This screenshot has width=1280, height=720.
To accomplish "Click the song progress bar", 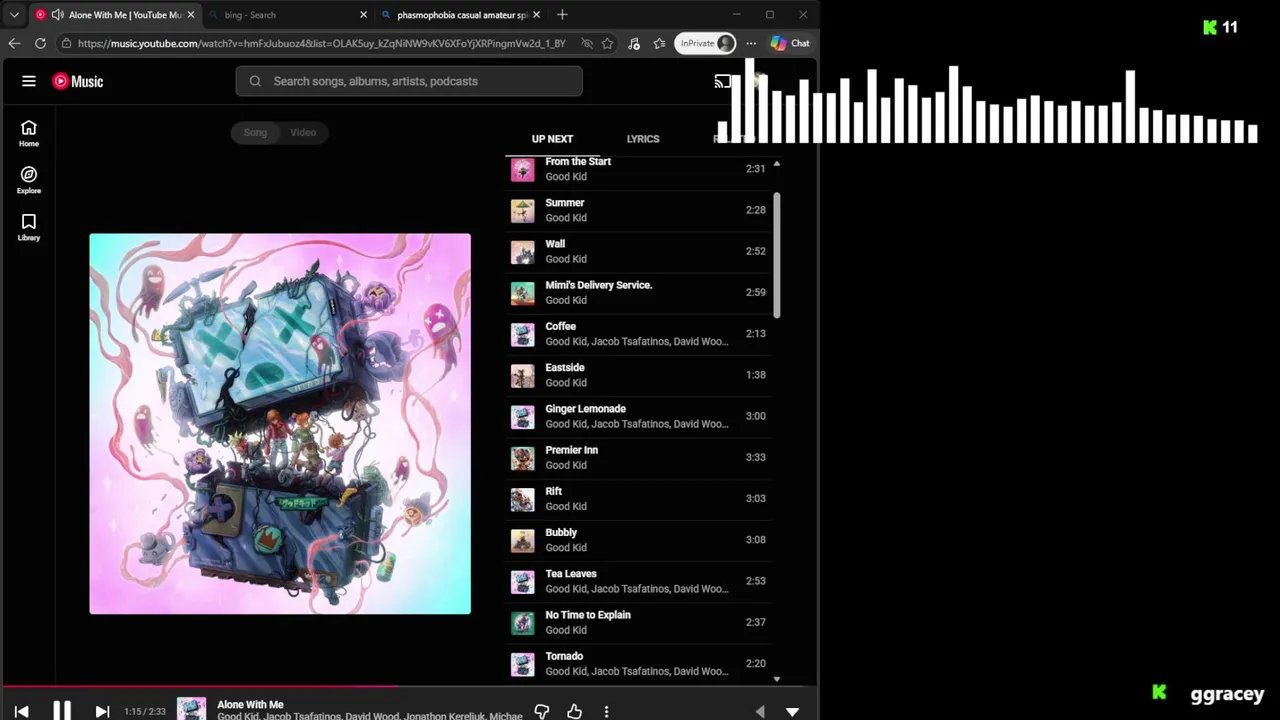I will pos(409,686).
